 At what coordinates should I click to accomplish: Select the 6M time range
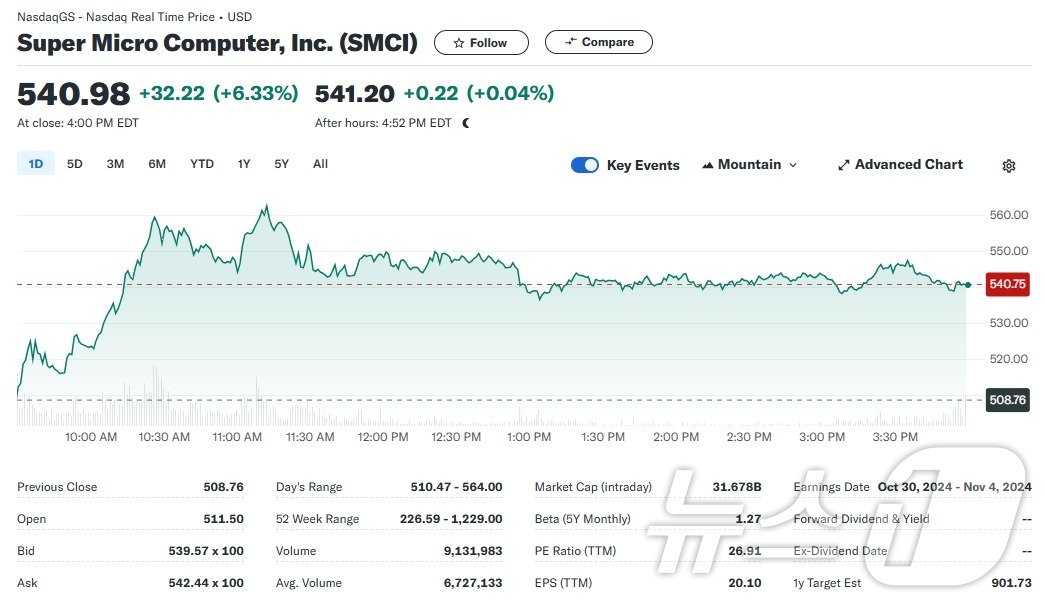157,164
